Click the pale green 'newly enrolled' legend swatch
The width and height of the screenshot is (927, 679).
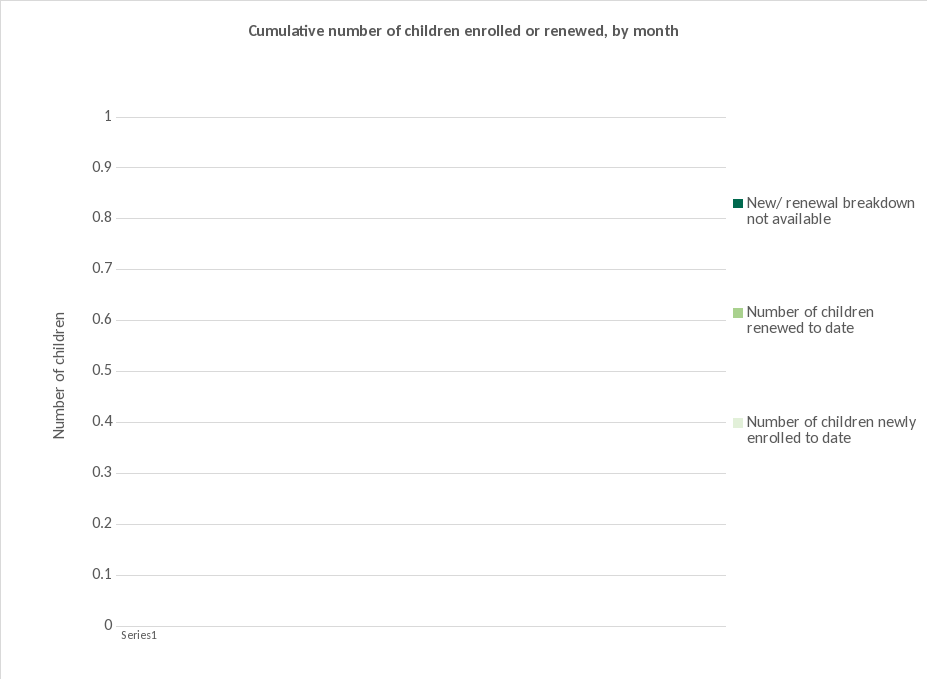(x=738, y=422)
